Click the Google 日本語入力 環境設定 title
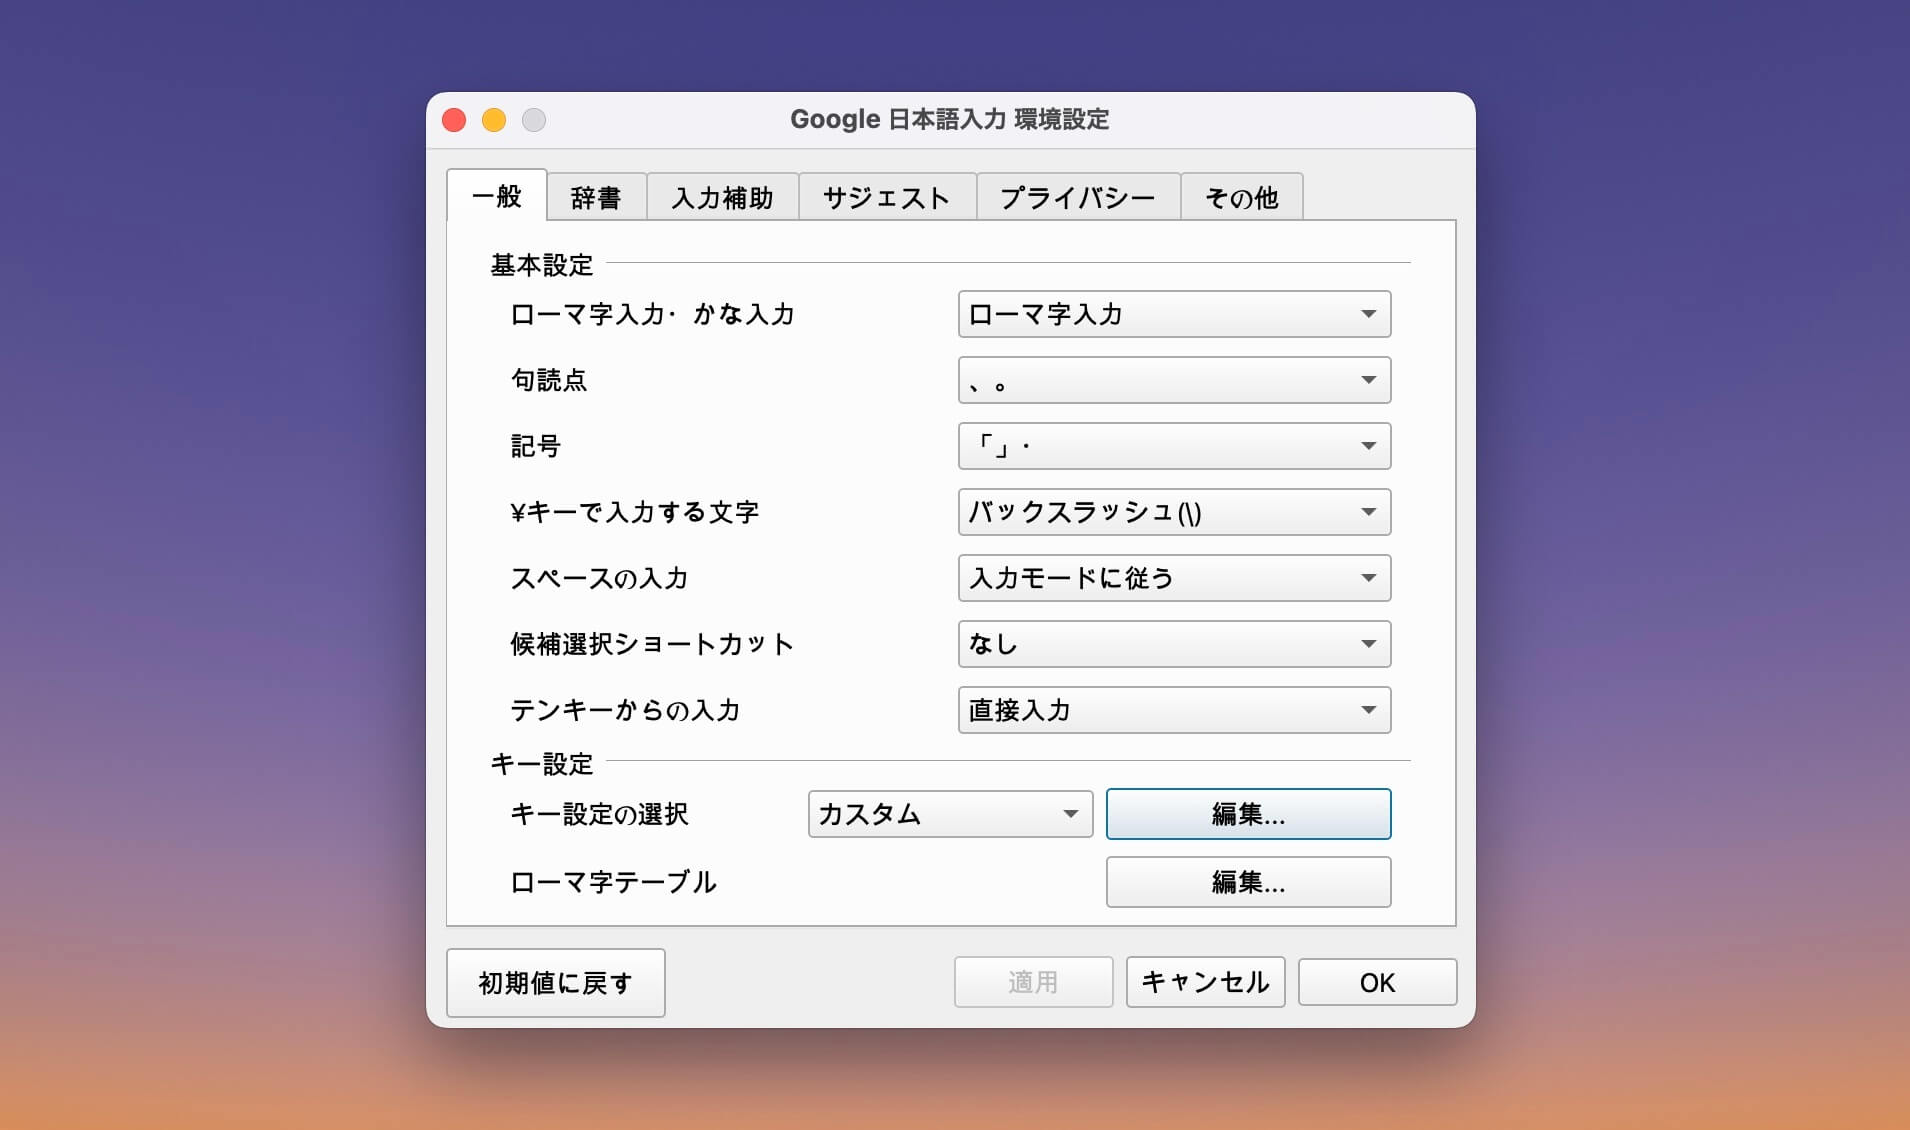 click(949, 119)
